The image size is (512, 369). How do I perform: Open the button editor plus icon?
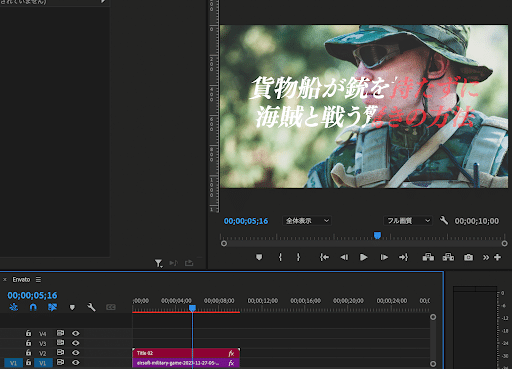coord(497,257)
